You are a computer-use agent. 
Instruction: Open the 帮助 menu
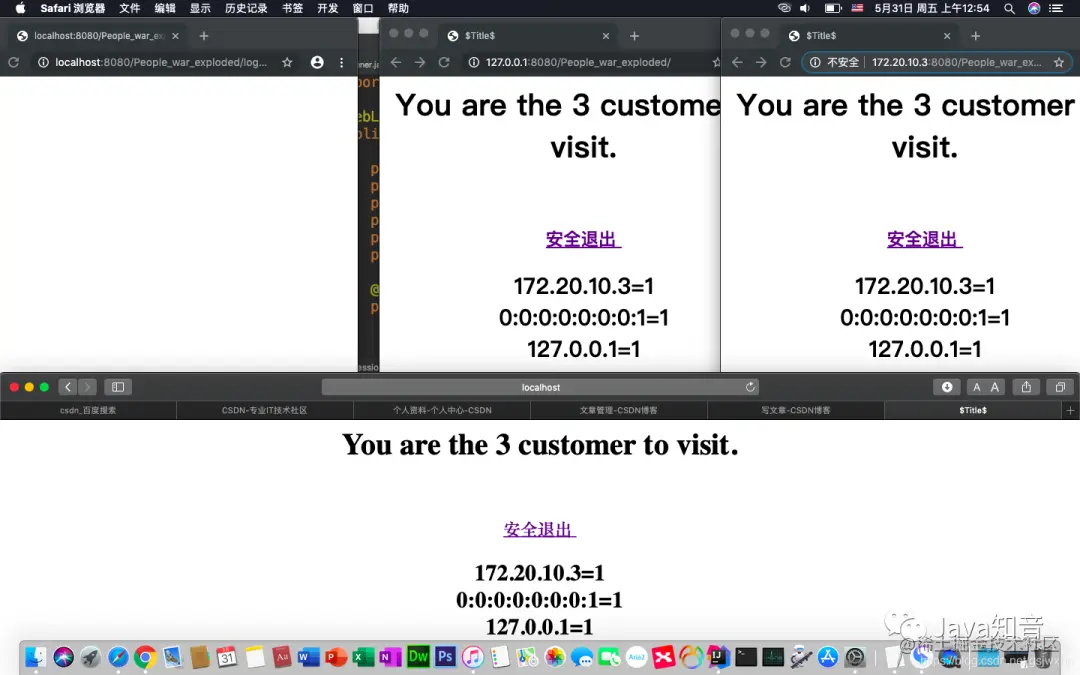[398, 8]
